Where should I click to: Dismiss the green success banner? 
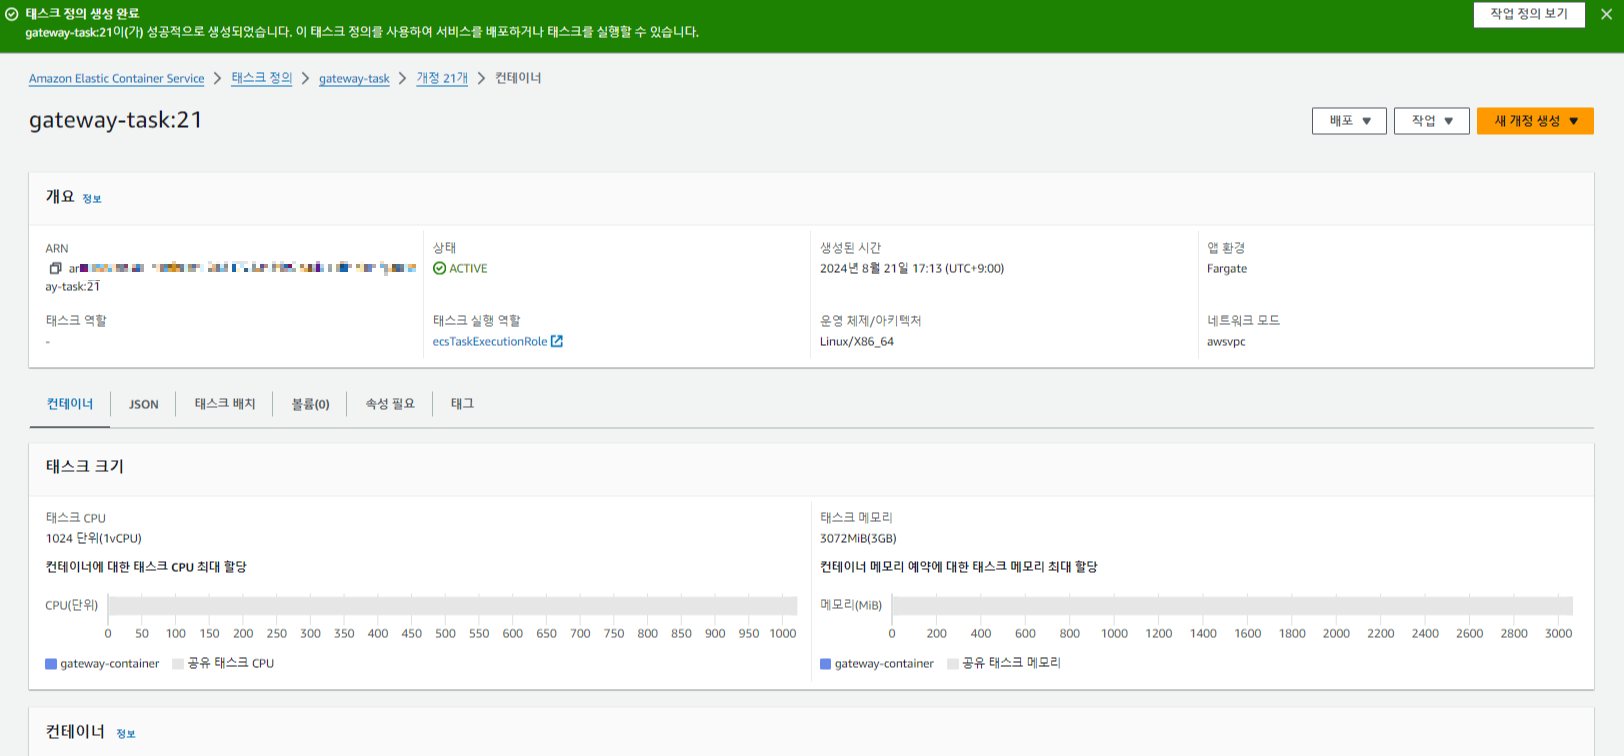click(1606, 14)
